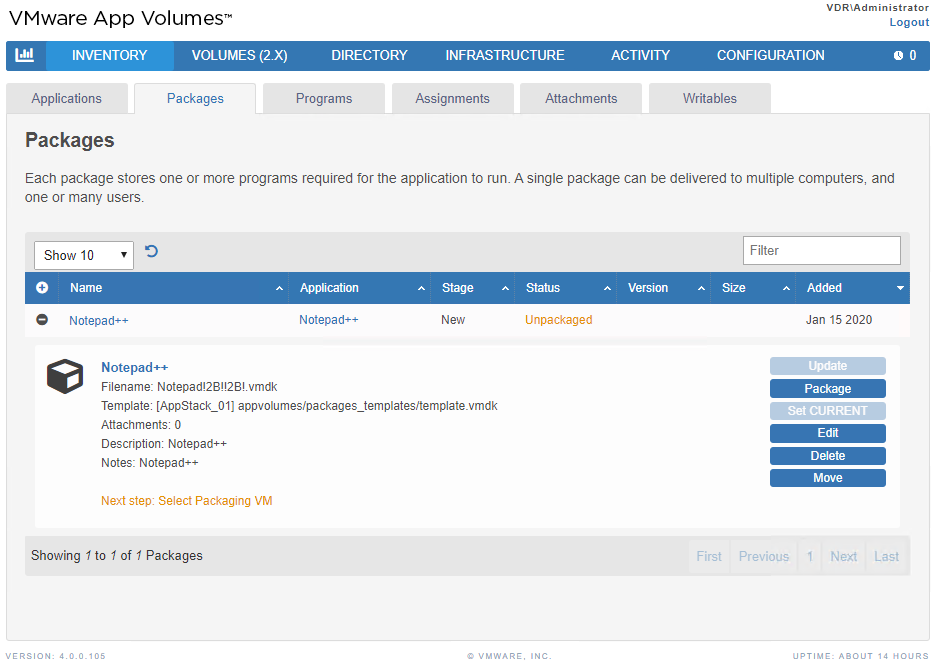Click page 1 in pagination
Screen dimensions: 938x672
pos(809,557)
